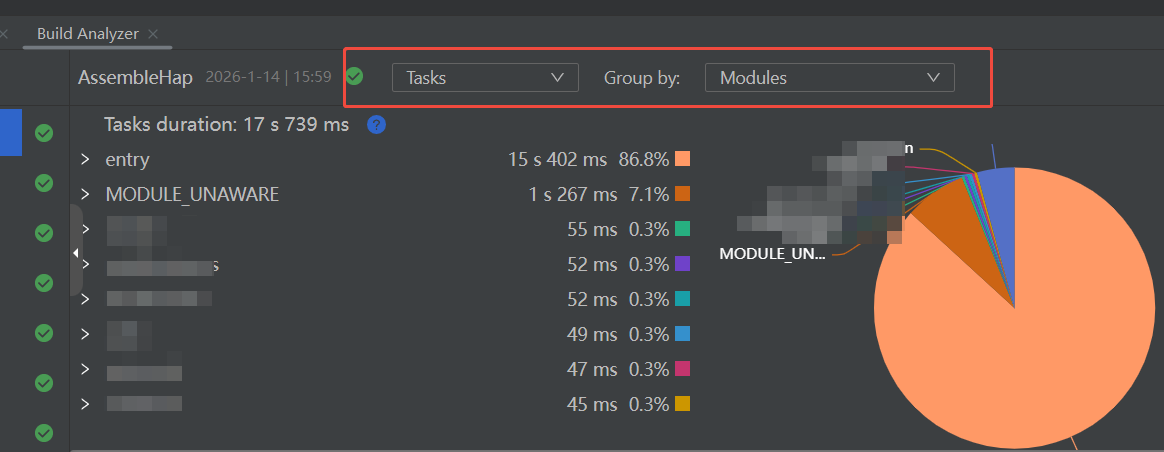Expand the MODULE_UNAWARE row

pos(86,194)
